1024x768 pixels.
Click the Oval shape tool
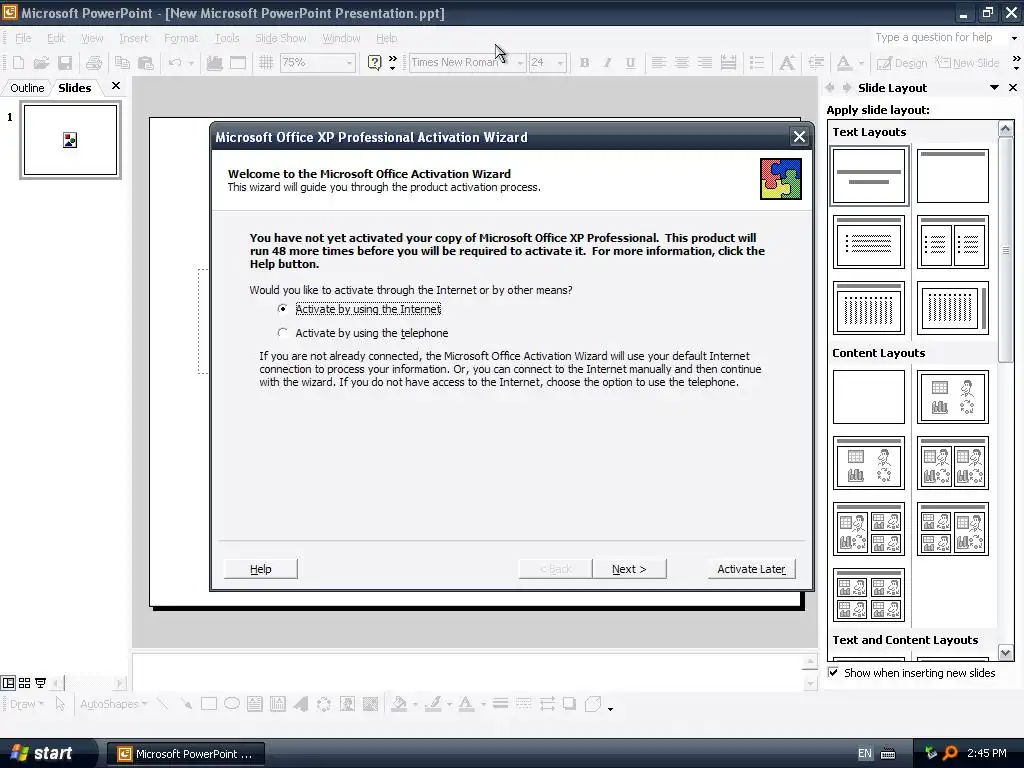(x=232, y=704)
